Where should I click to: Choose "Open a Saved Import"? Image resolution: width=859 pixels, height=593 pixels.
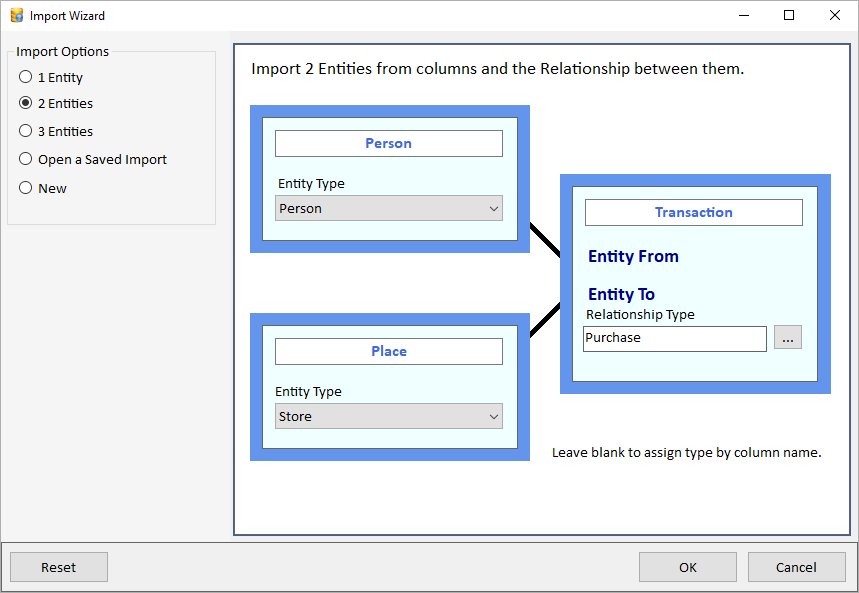point(24,158)
